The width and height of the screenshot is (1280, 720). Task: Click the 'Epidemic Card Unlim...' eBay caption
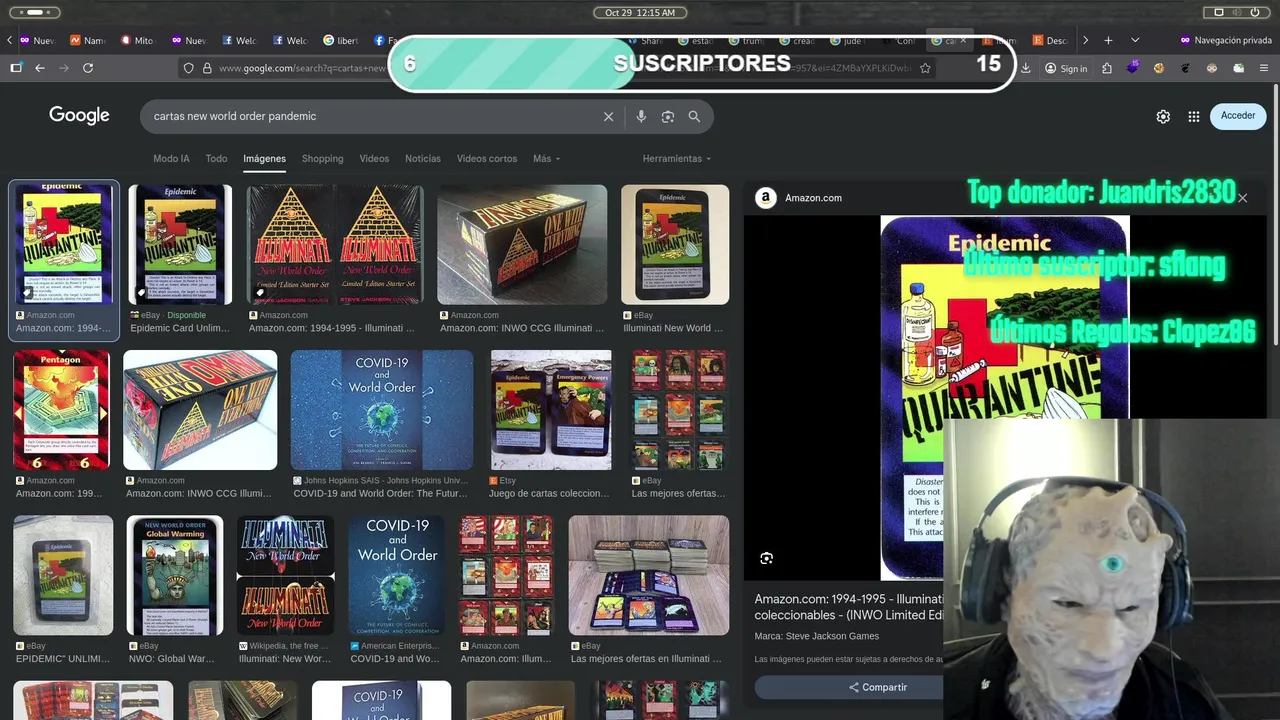point(180,328)
